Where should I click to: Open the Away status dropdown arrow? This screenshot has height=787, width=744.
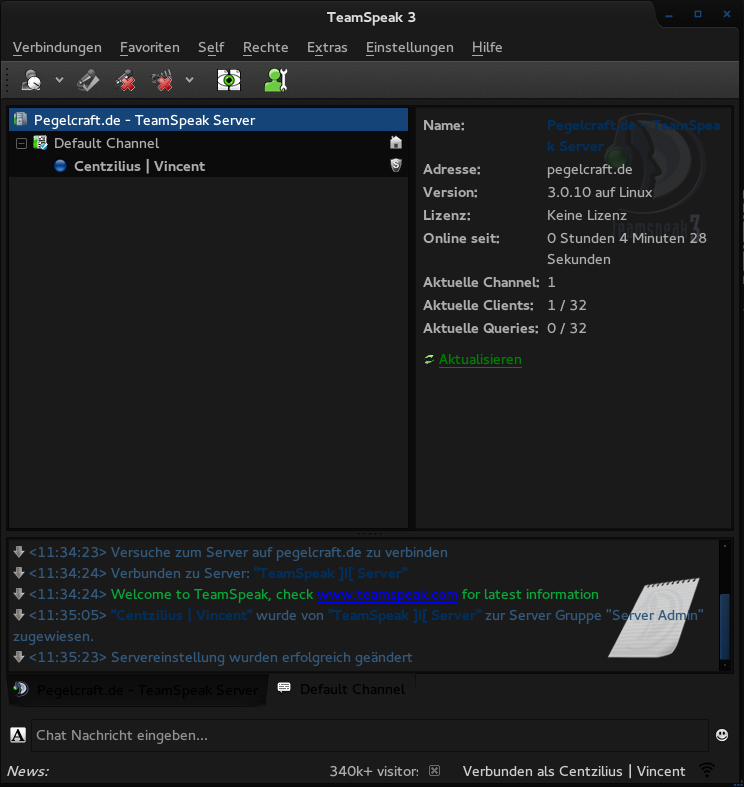coord(59,80)
